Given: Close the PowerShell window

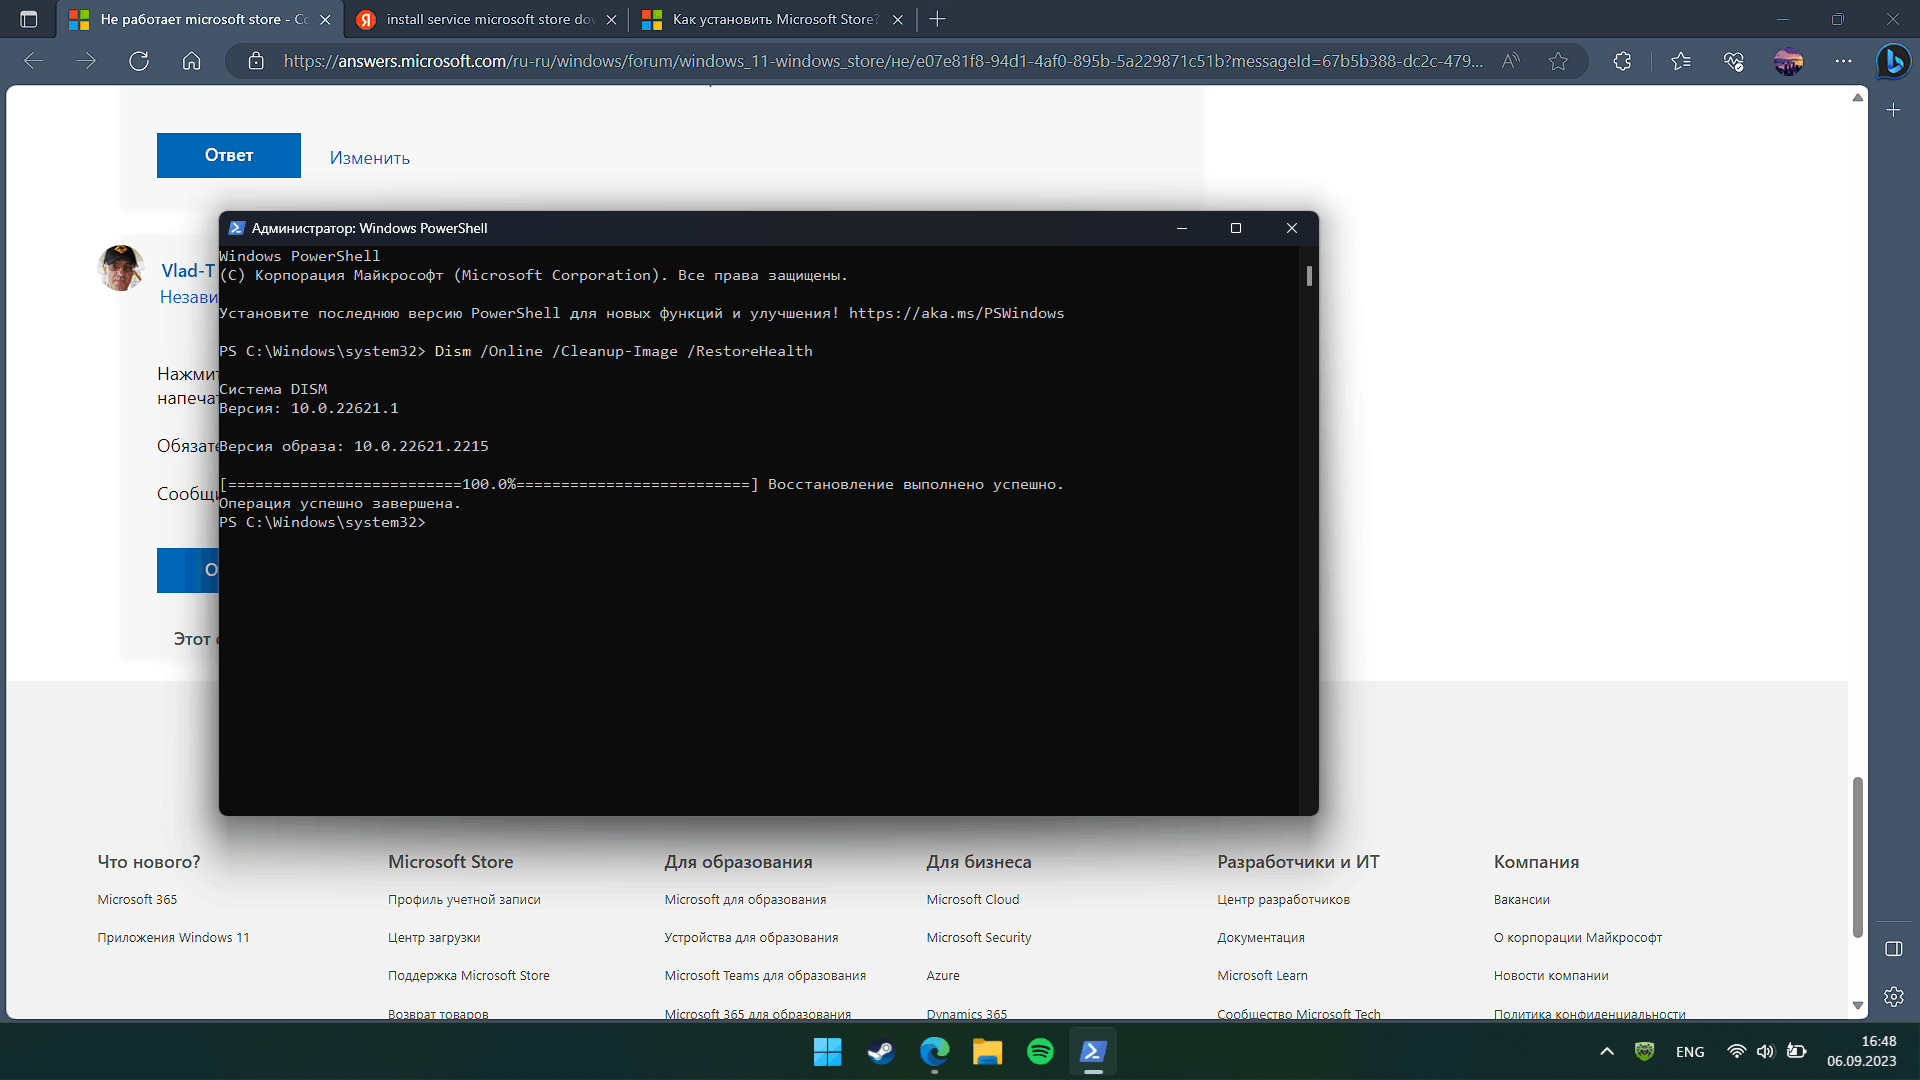Looking at the screenshot, I should 1292,228.
